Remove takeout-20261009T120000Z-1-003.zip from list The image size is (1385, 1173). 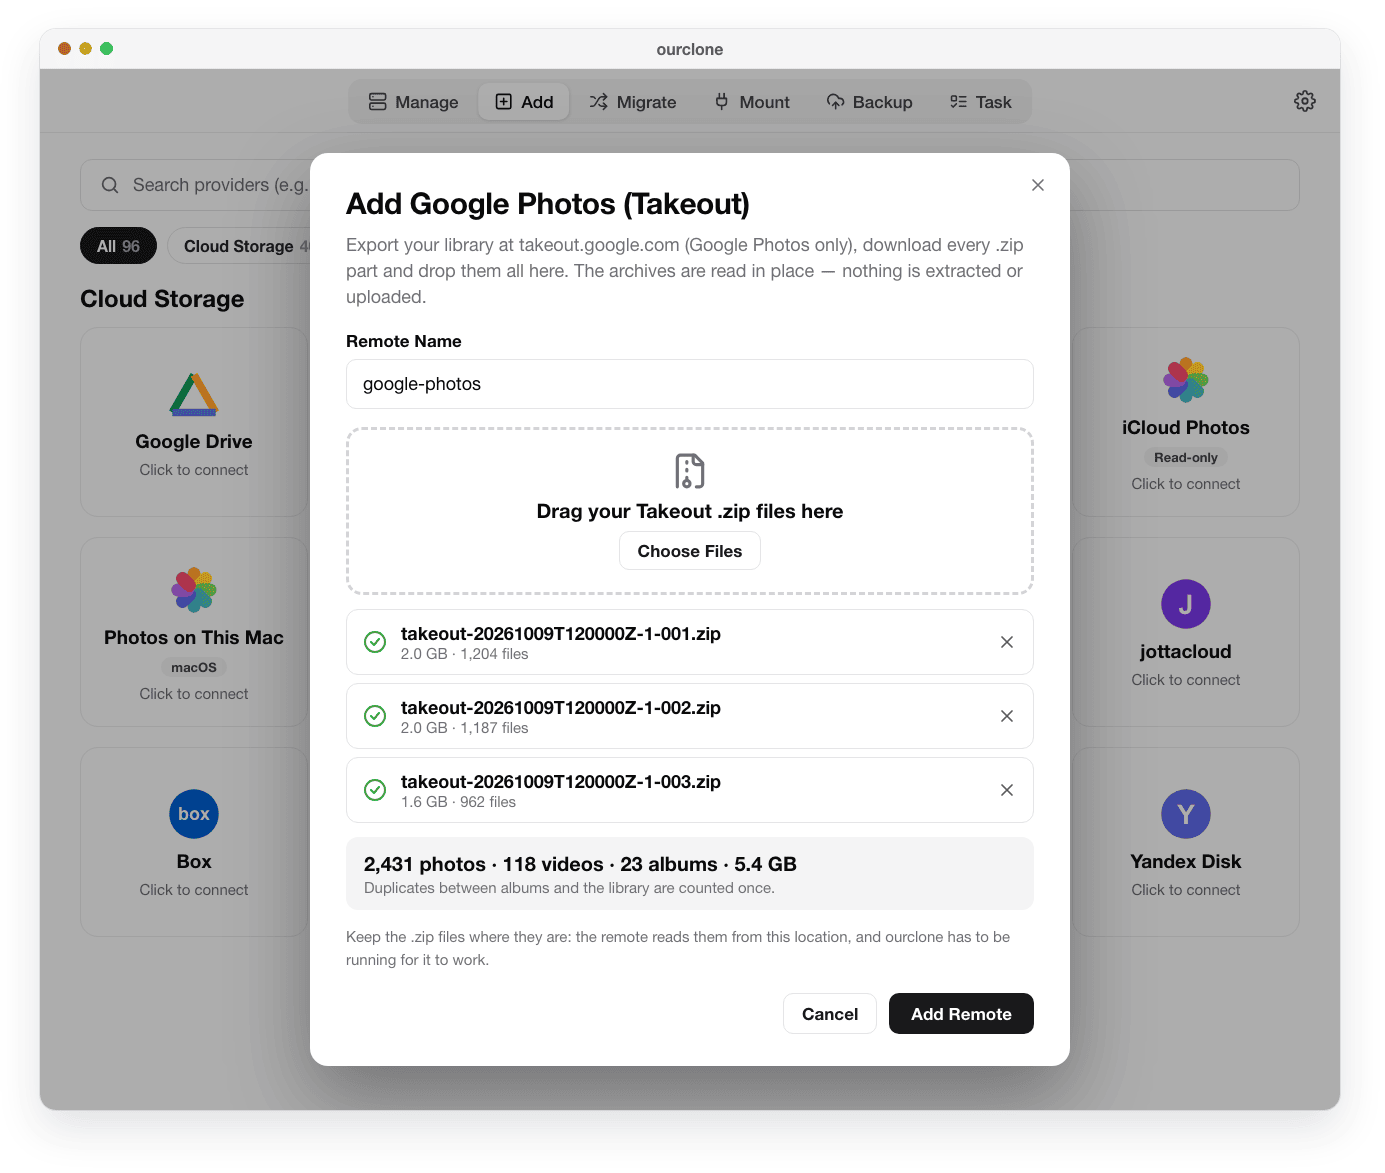[x=1007, y=790]
